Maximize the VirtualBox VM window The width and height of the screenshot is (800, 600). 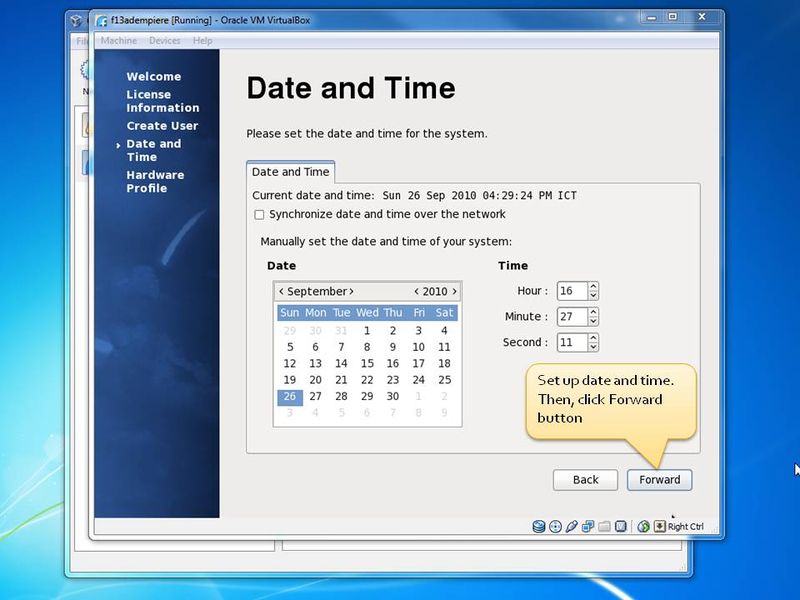pos(673,17)
